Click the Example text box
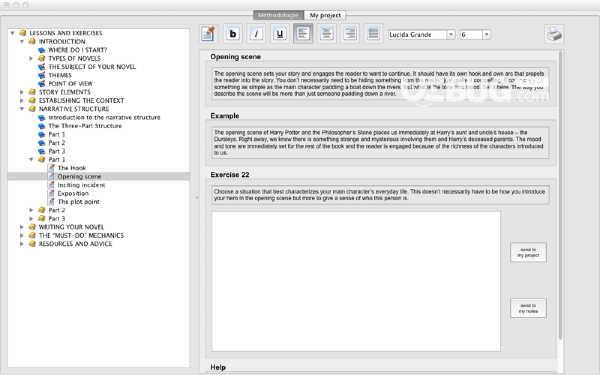 coord(381,142)
